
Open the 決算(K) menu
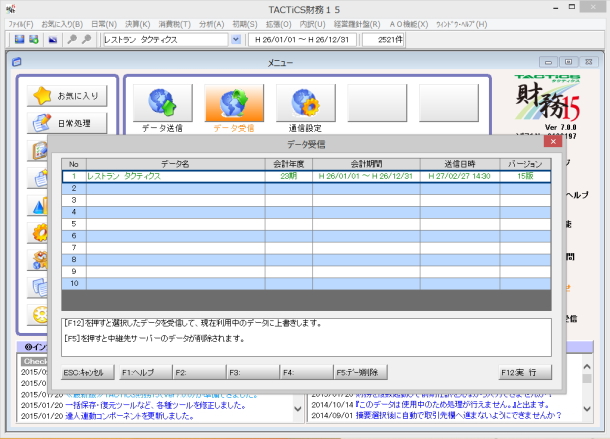click(137, 24)
